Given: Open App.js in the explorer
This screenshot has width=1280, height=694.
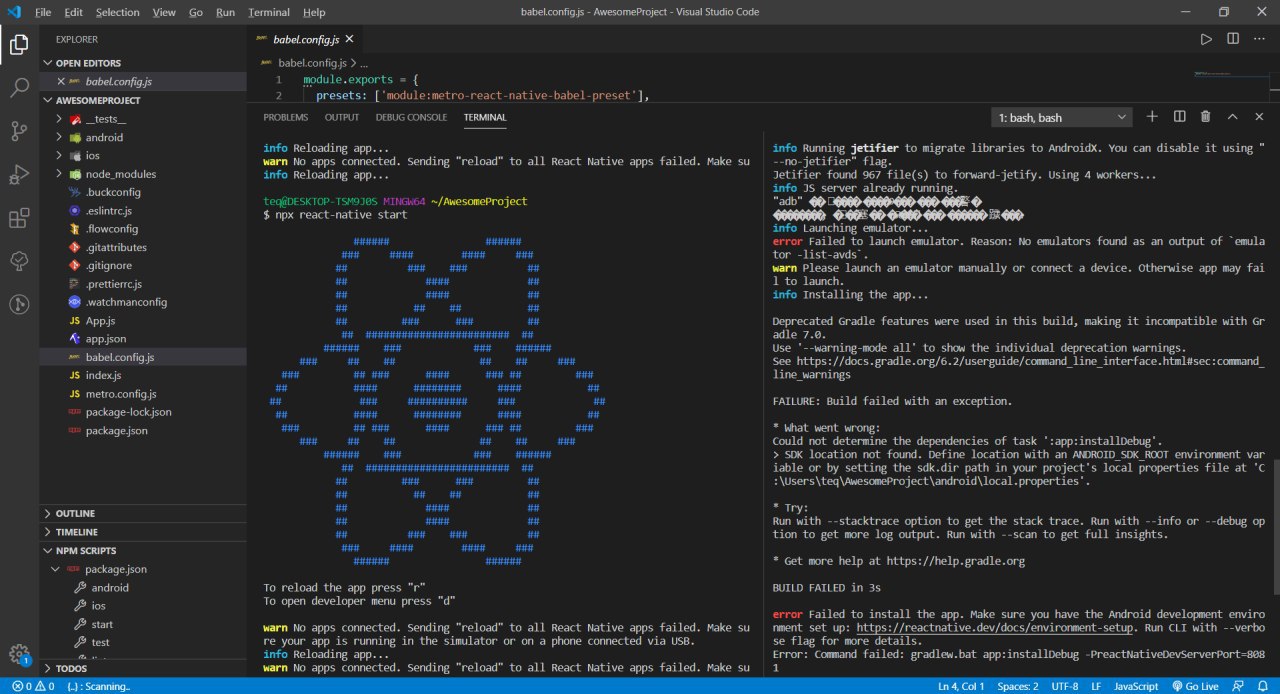Looking at the screenshot, I should click(x=100, y=320).
